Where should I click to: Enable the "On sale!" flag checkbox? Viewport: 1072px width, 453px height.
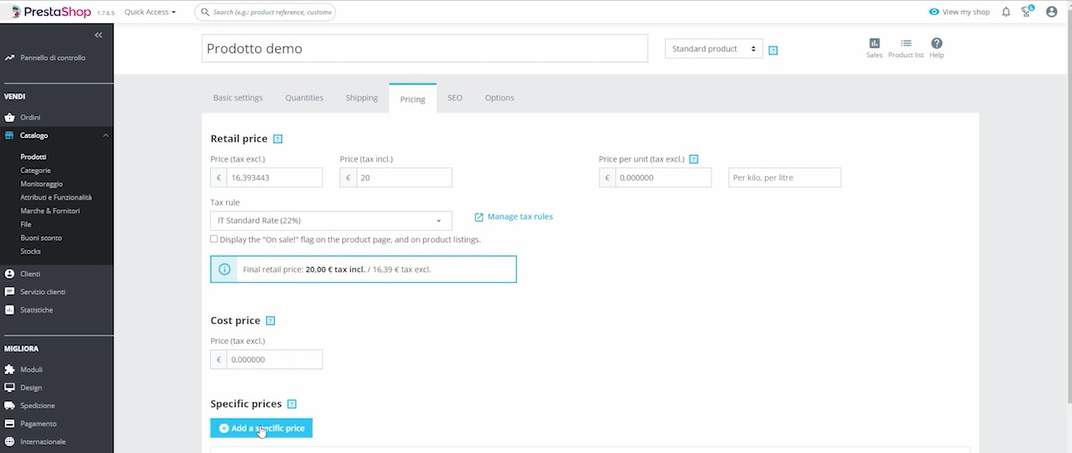pyautogui.click(x=214, y=239)
